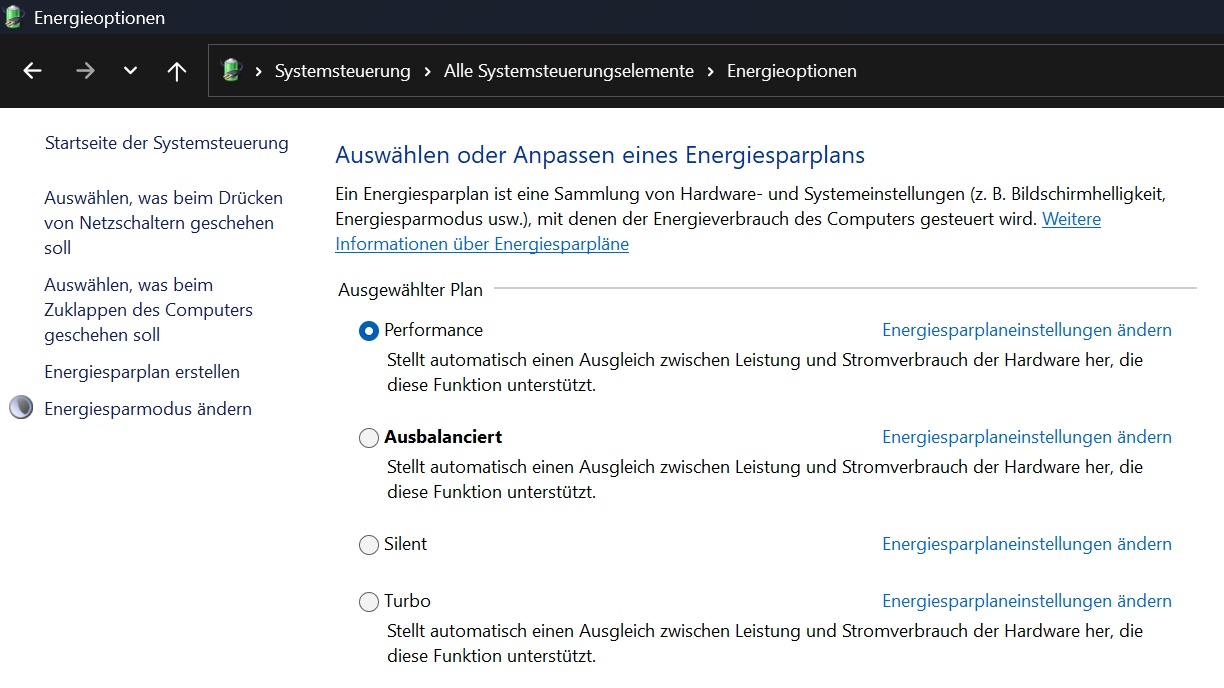This screenshot has height=688, width=1224.
Task: Click the moon icon beside Energiesparmodus ändern
Action: click(x=21, y=408)
